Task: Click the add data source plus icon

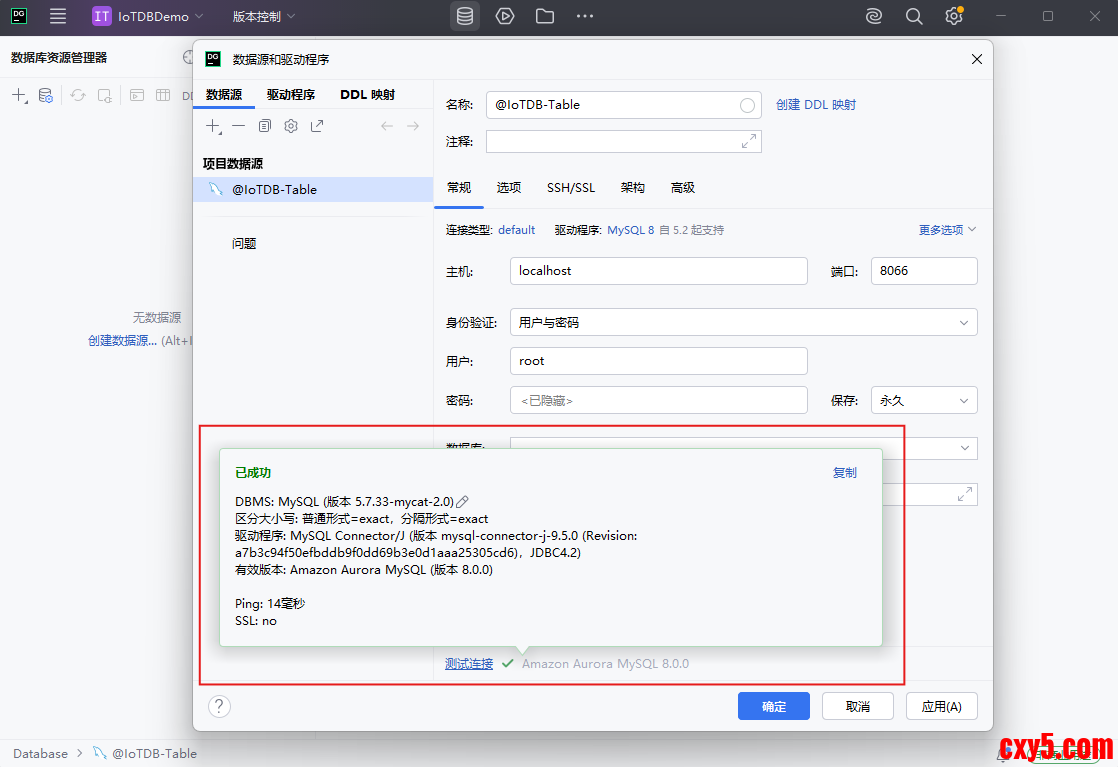Action: pyautogui.click(x=213, y=126)
